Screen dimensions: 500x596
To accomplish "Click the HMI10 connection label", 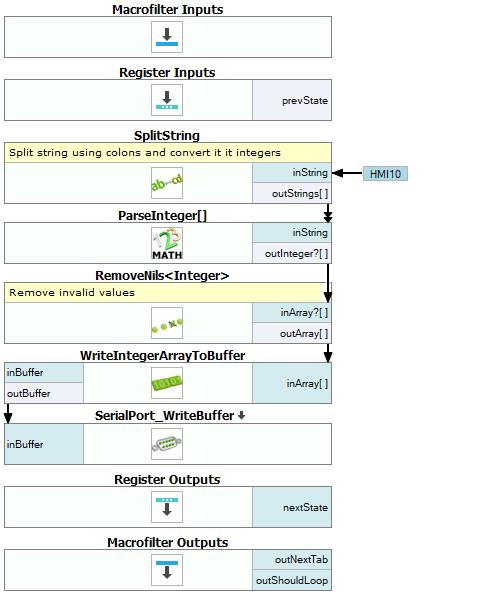I will click(x=385, y=174).
